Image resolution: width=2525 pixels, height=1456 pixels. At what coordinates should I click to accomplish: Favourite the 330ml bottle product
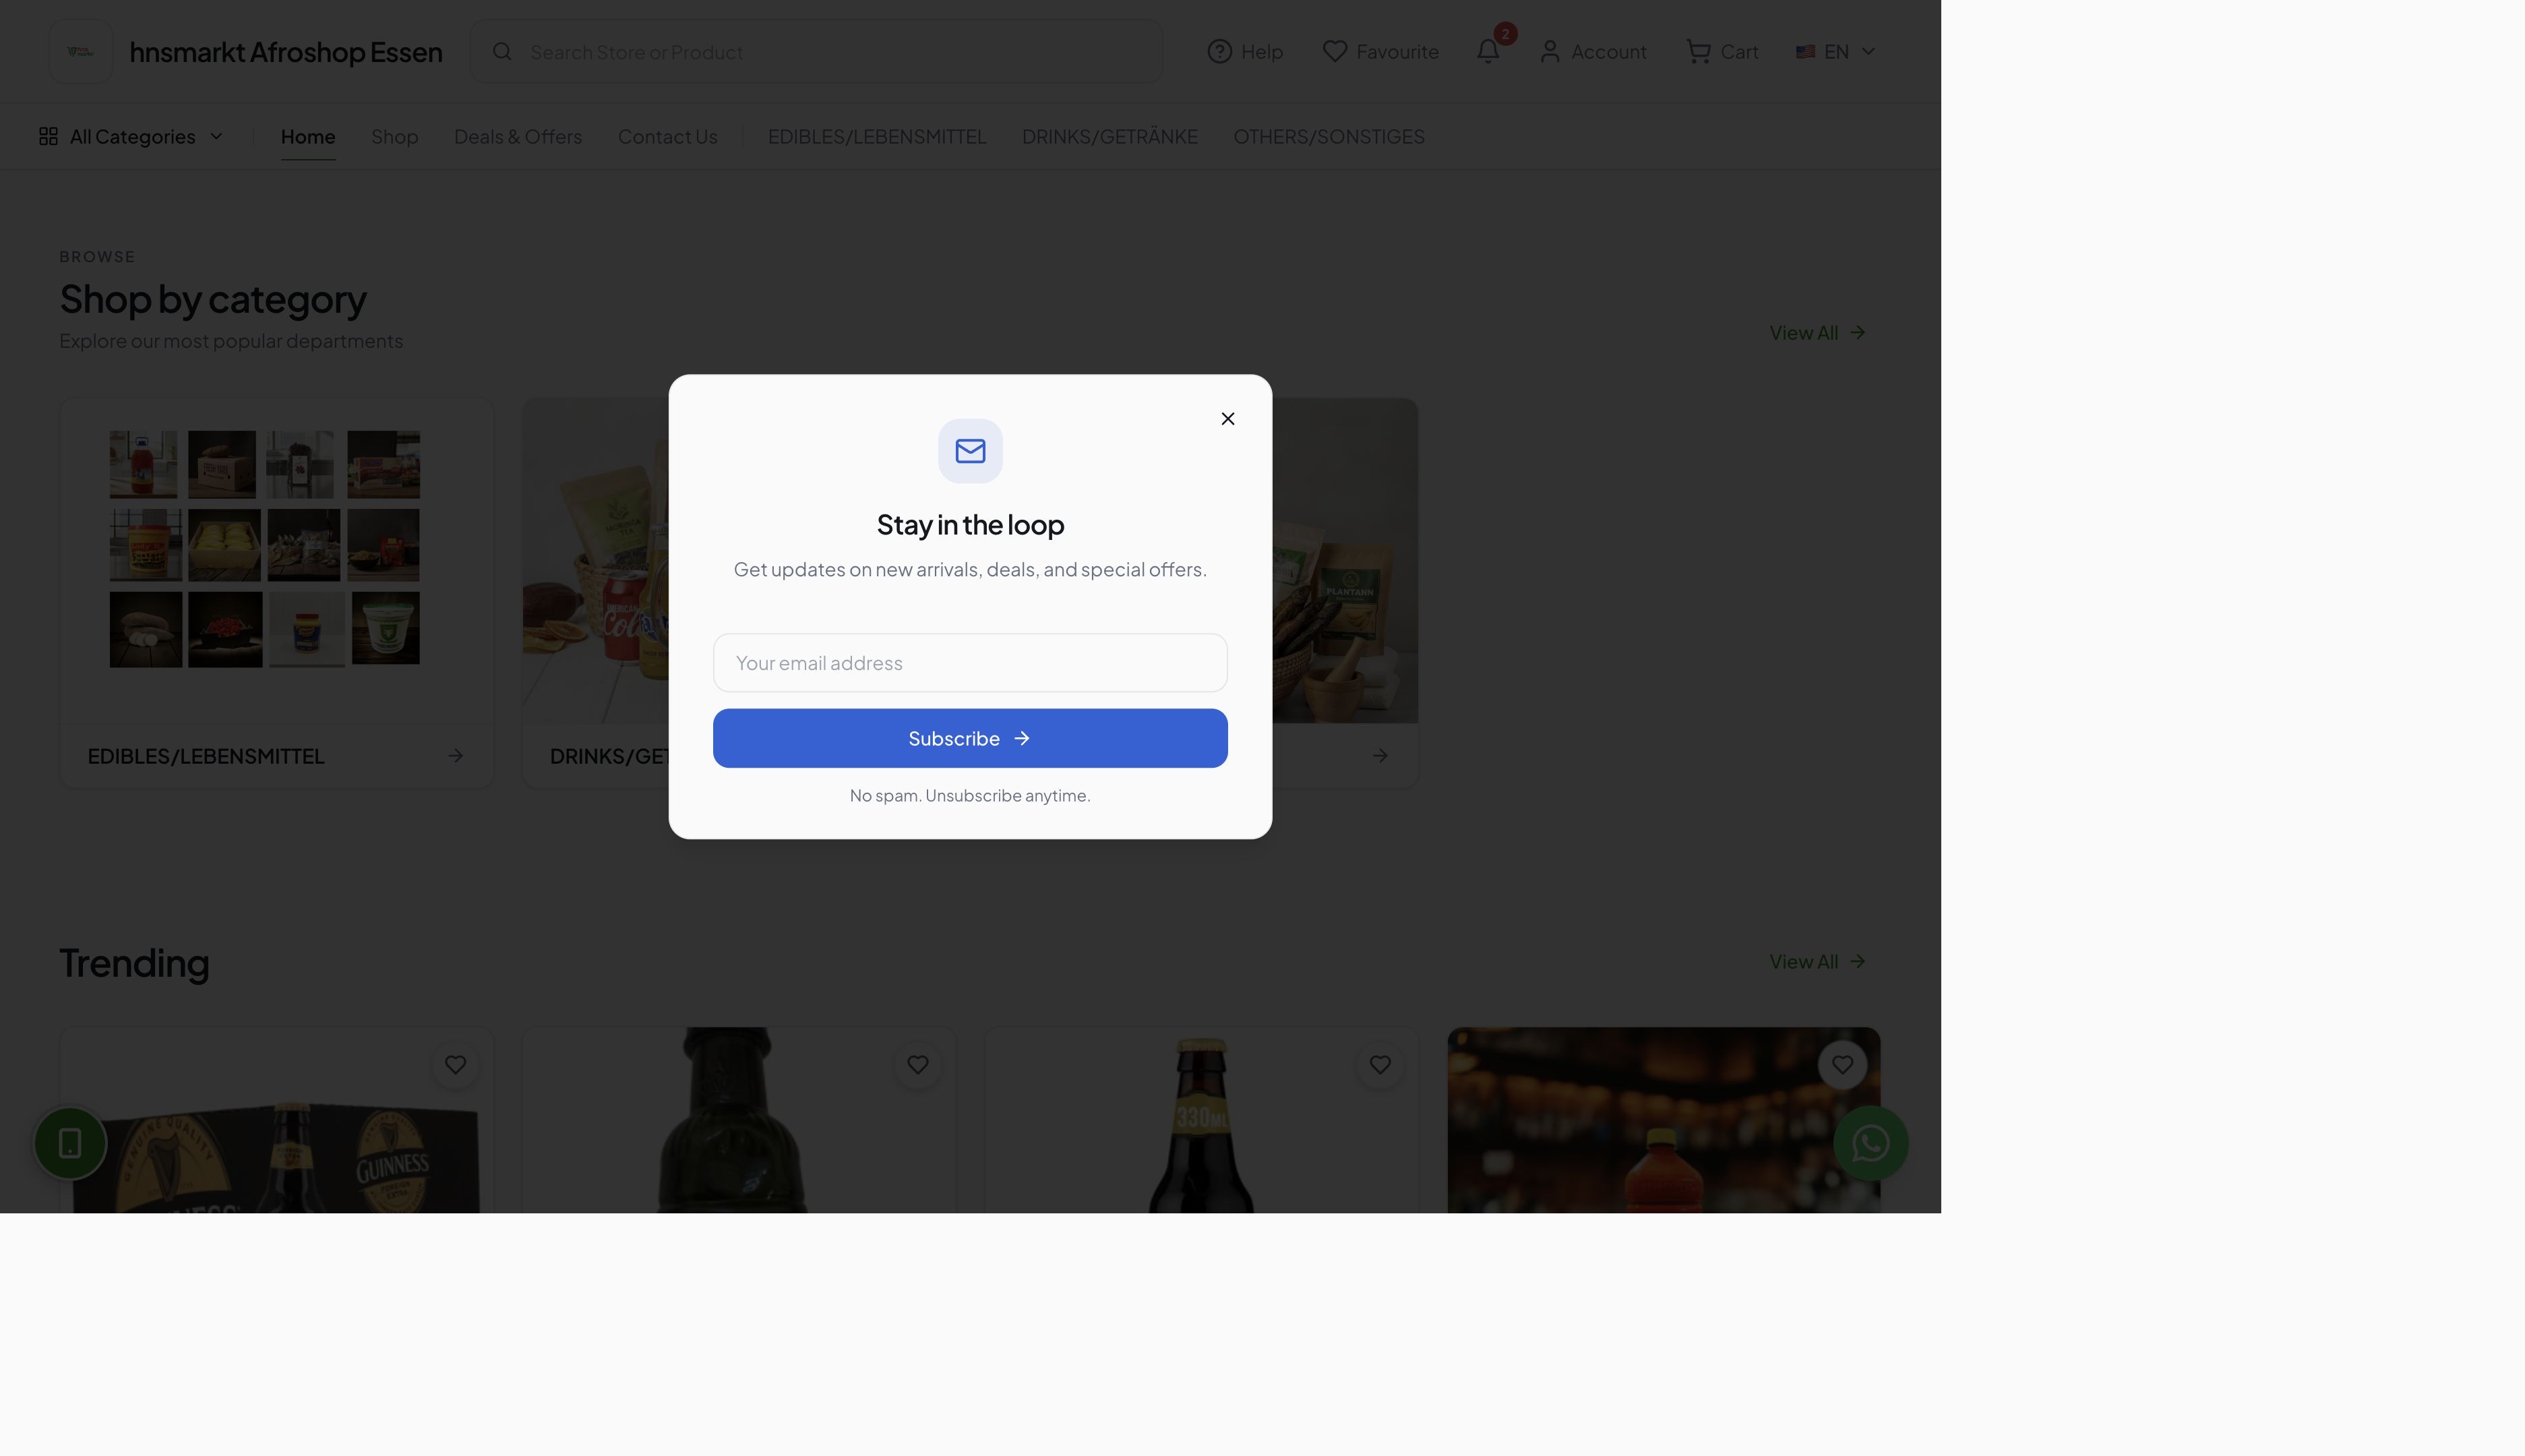(x=1380, y=1065)
